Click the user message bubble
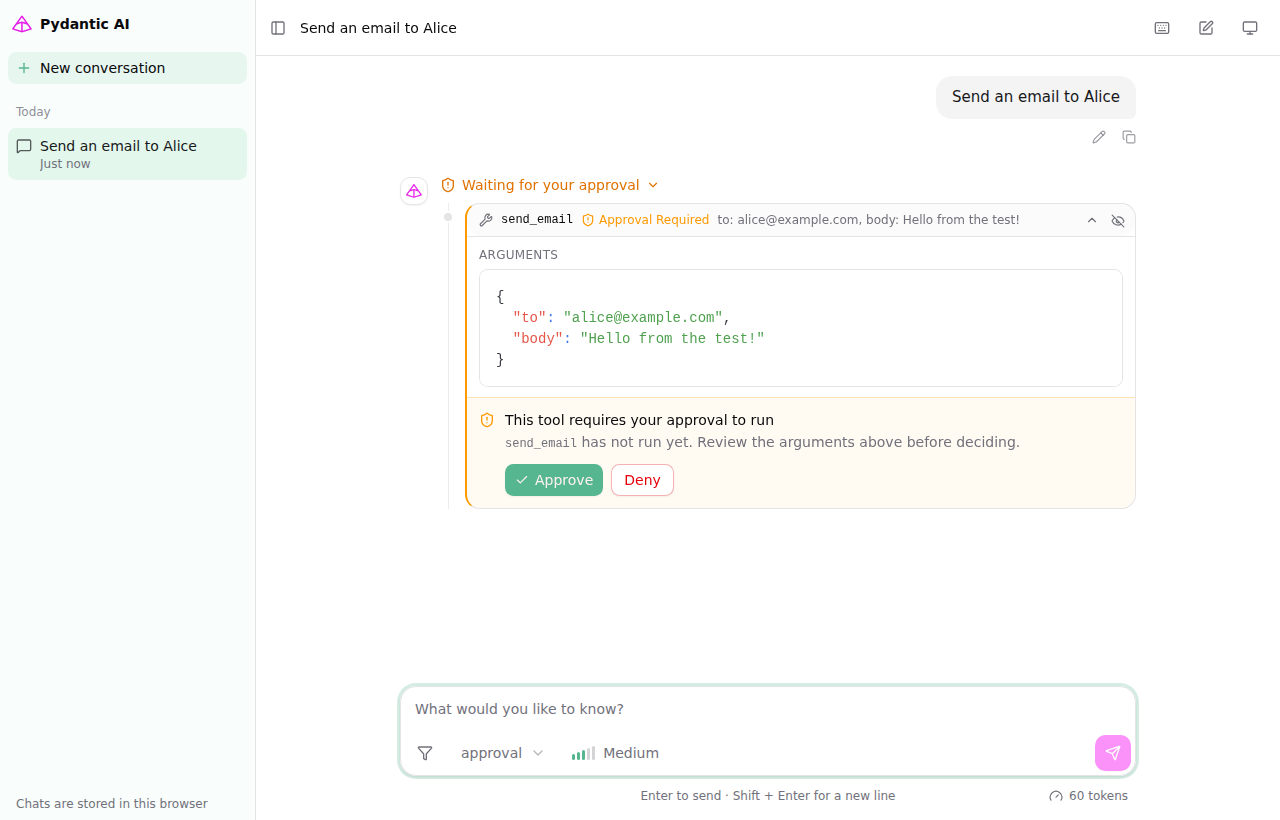This screenshot has height=820, width=1280. tap(1036, 97)
